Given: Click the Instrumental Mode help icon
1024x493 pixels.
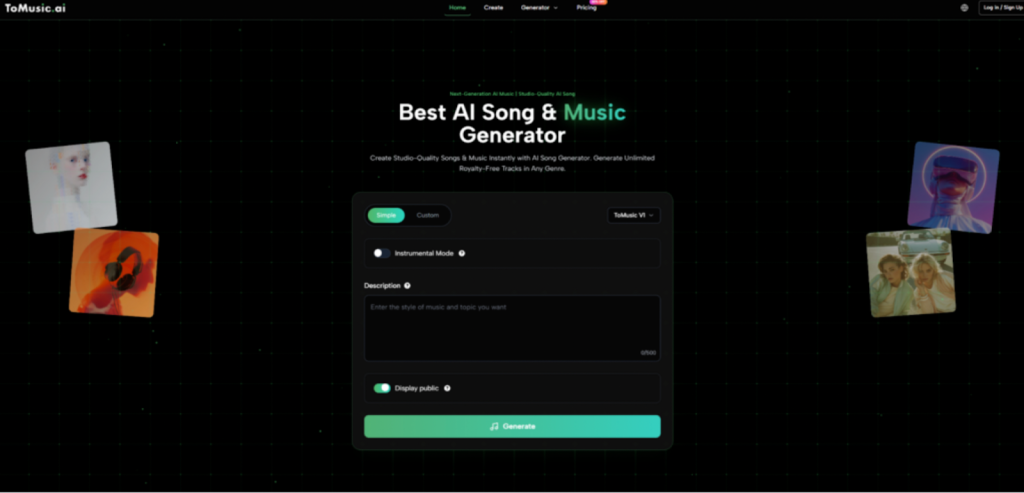Looking at the screenshot, I should [462, 253].
